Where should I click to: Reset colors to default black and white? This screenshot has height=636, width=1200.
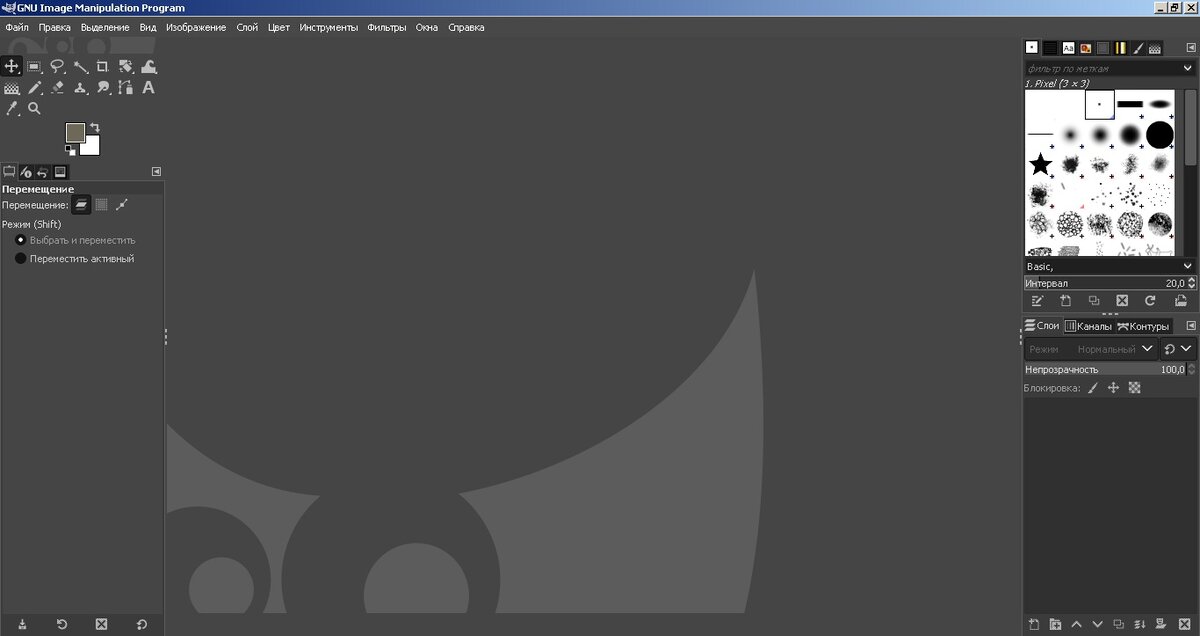coord(70,150)
